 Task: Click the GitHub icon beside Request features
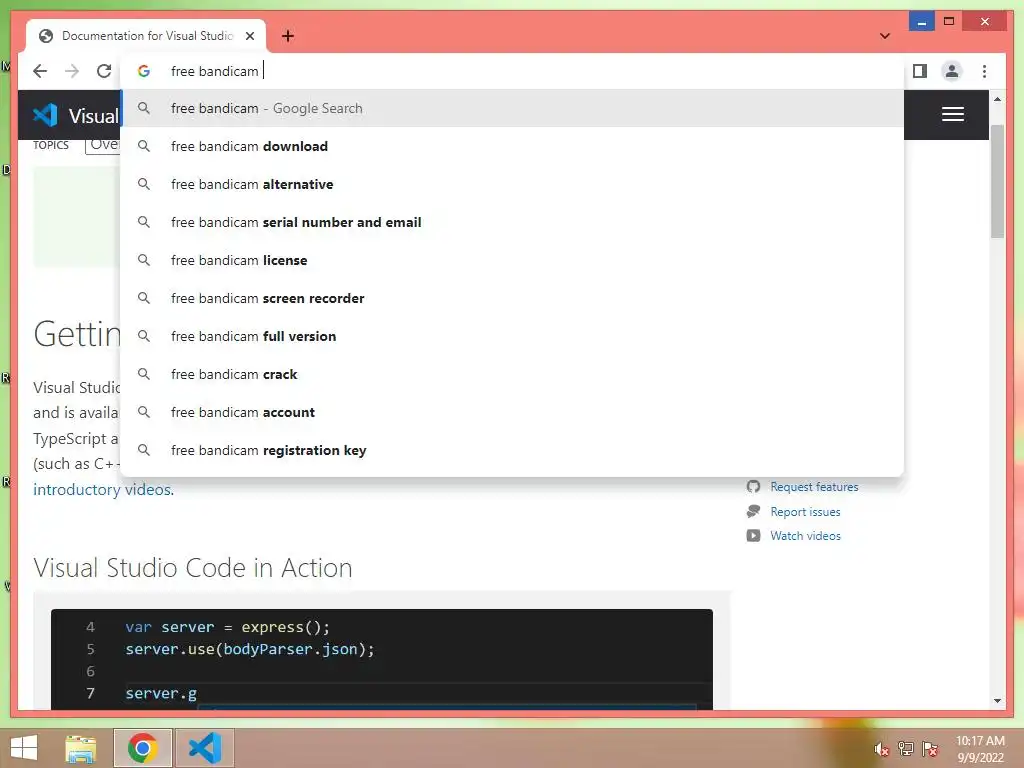coord(753,487)
